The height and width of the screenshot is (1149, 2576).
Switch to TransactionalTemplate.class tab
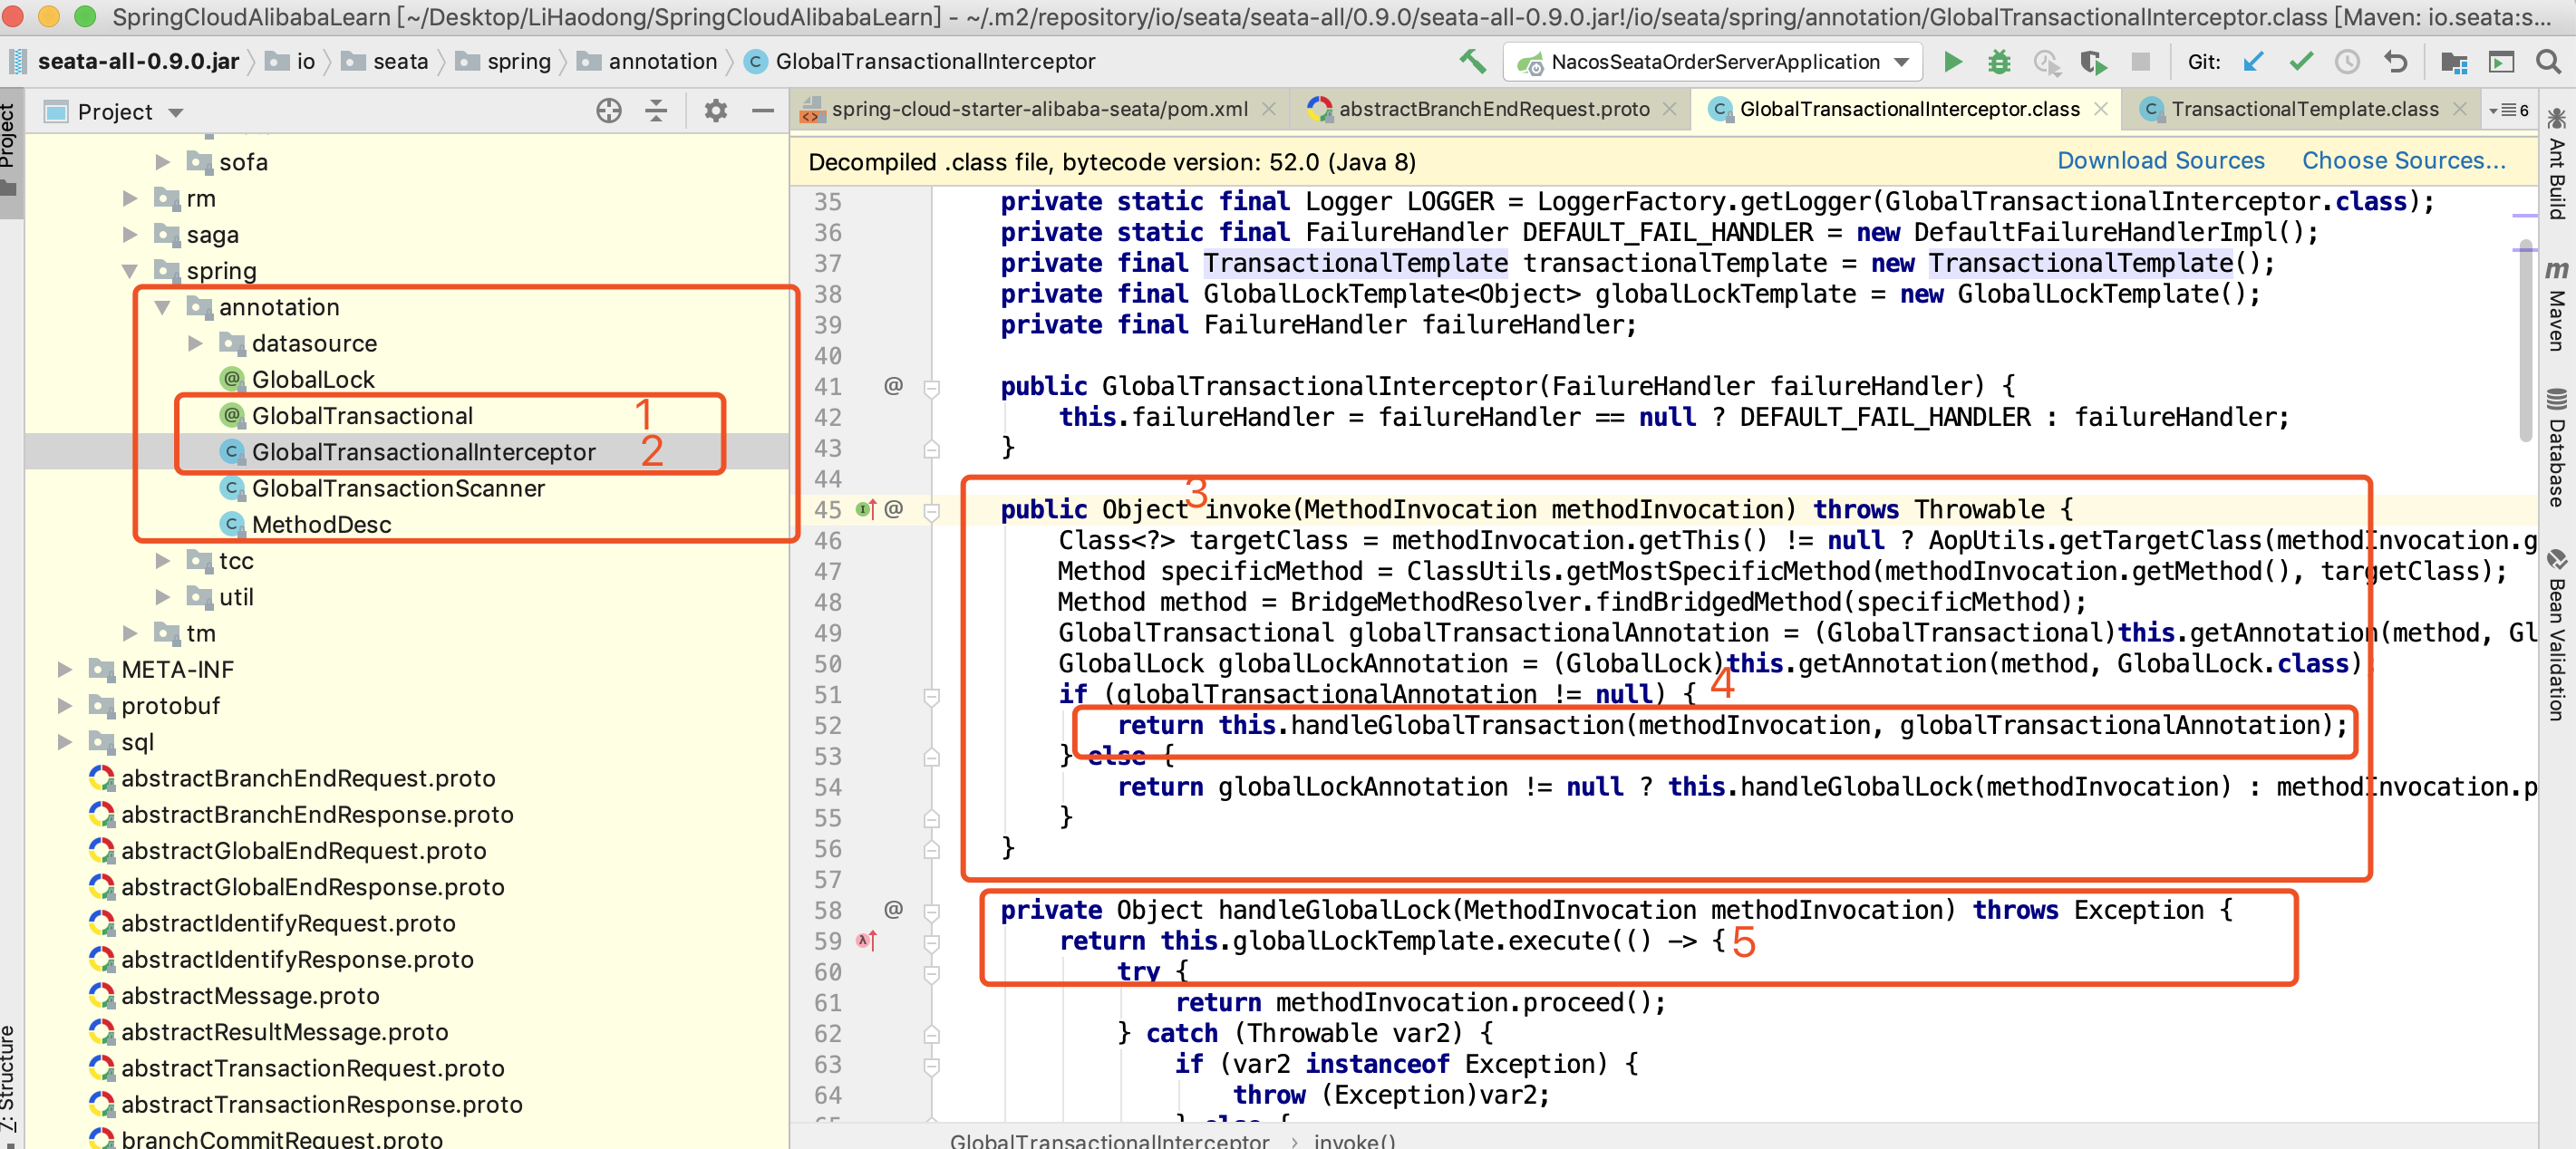coord(2303,109)
